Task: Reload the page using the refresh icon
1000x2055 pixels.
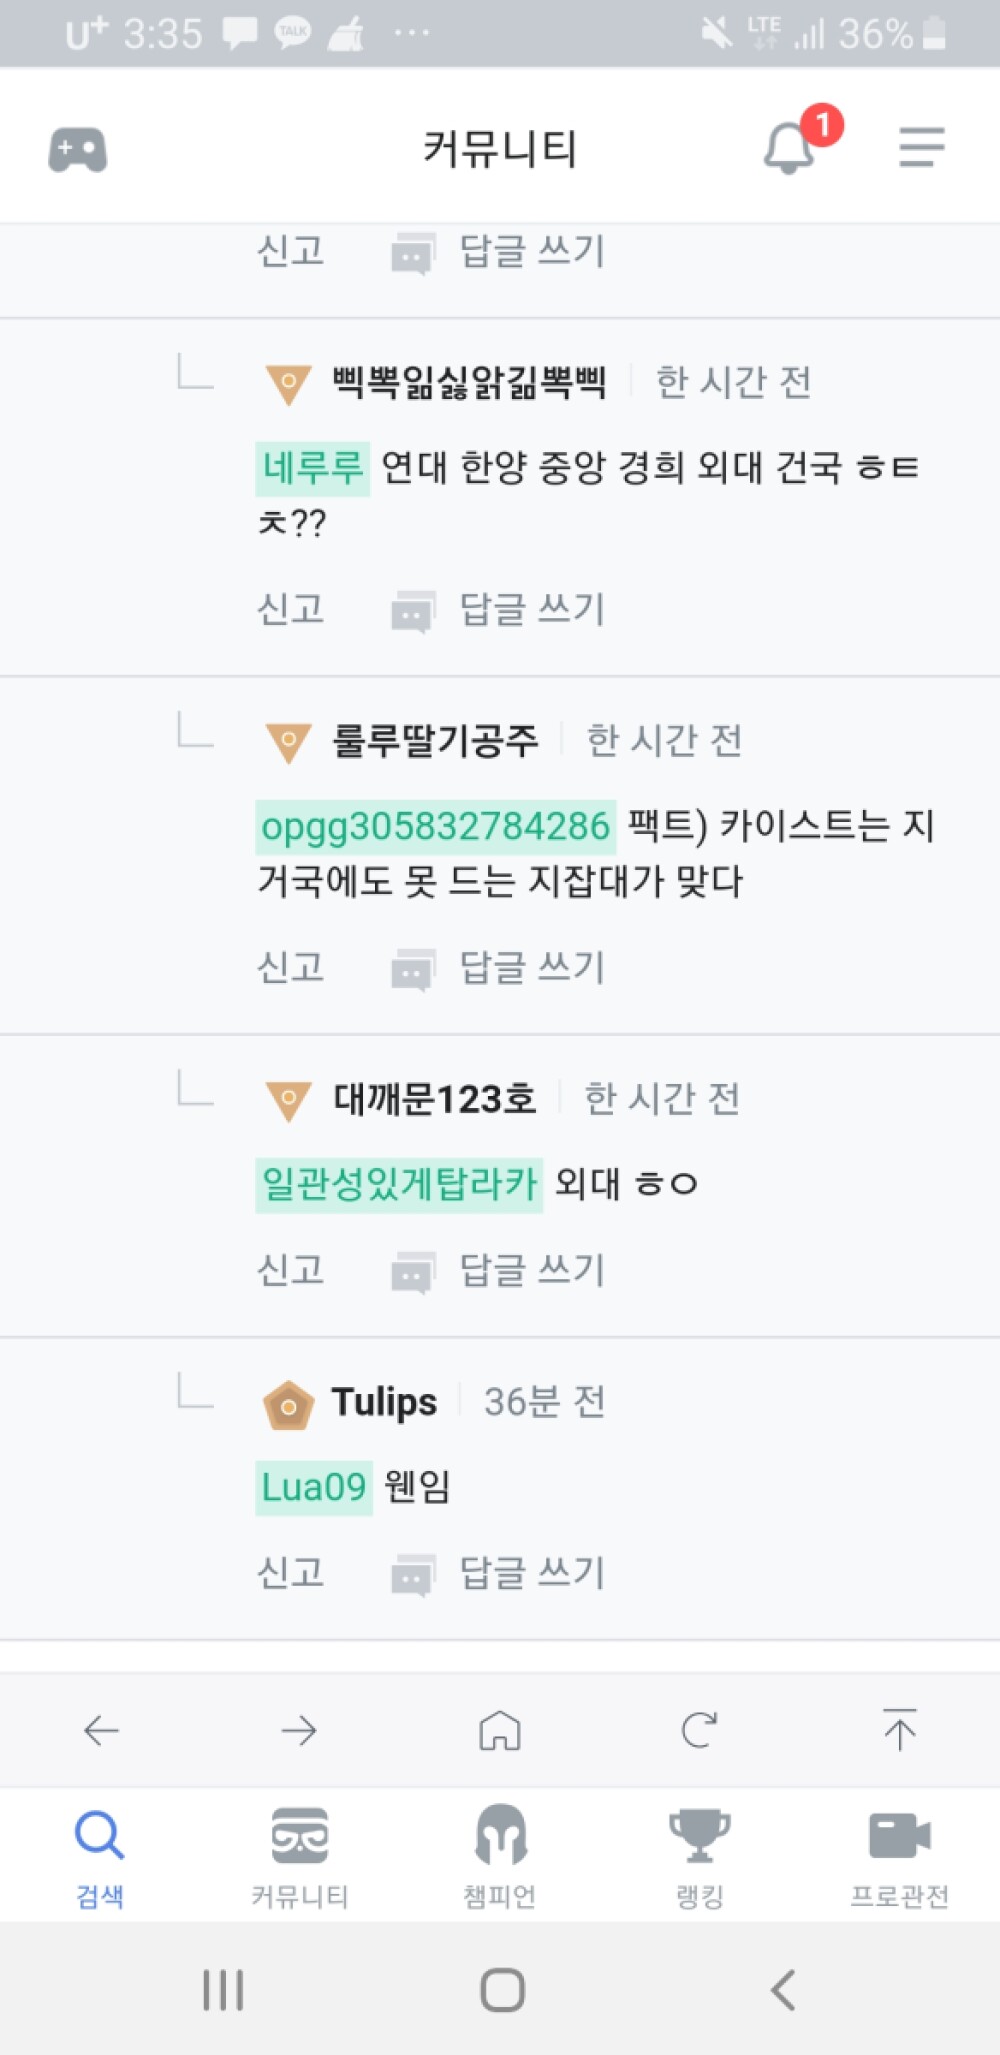Action: pyautogui.click(x=701, y=1731)
